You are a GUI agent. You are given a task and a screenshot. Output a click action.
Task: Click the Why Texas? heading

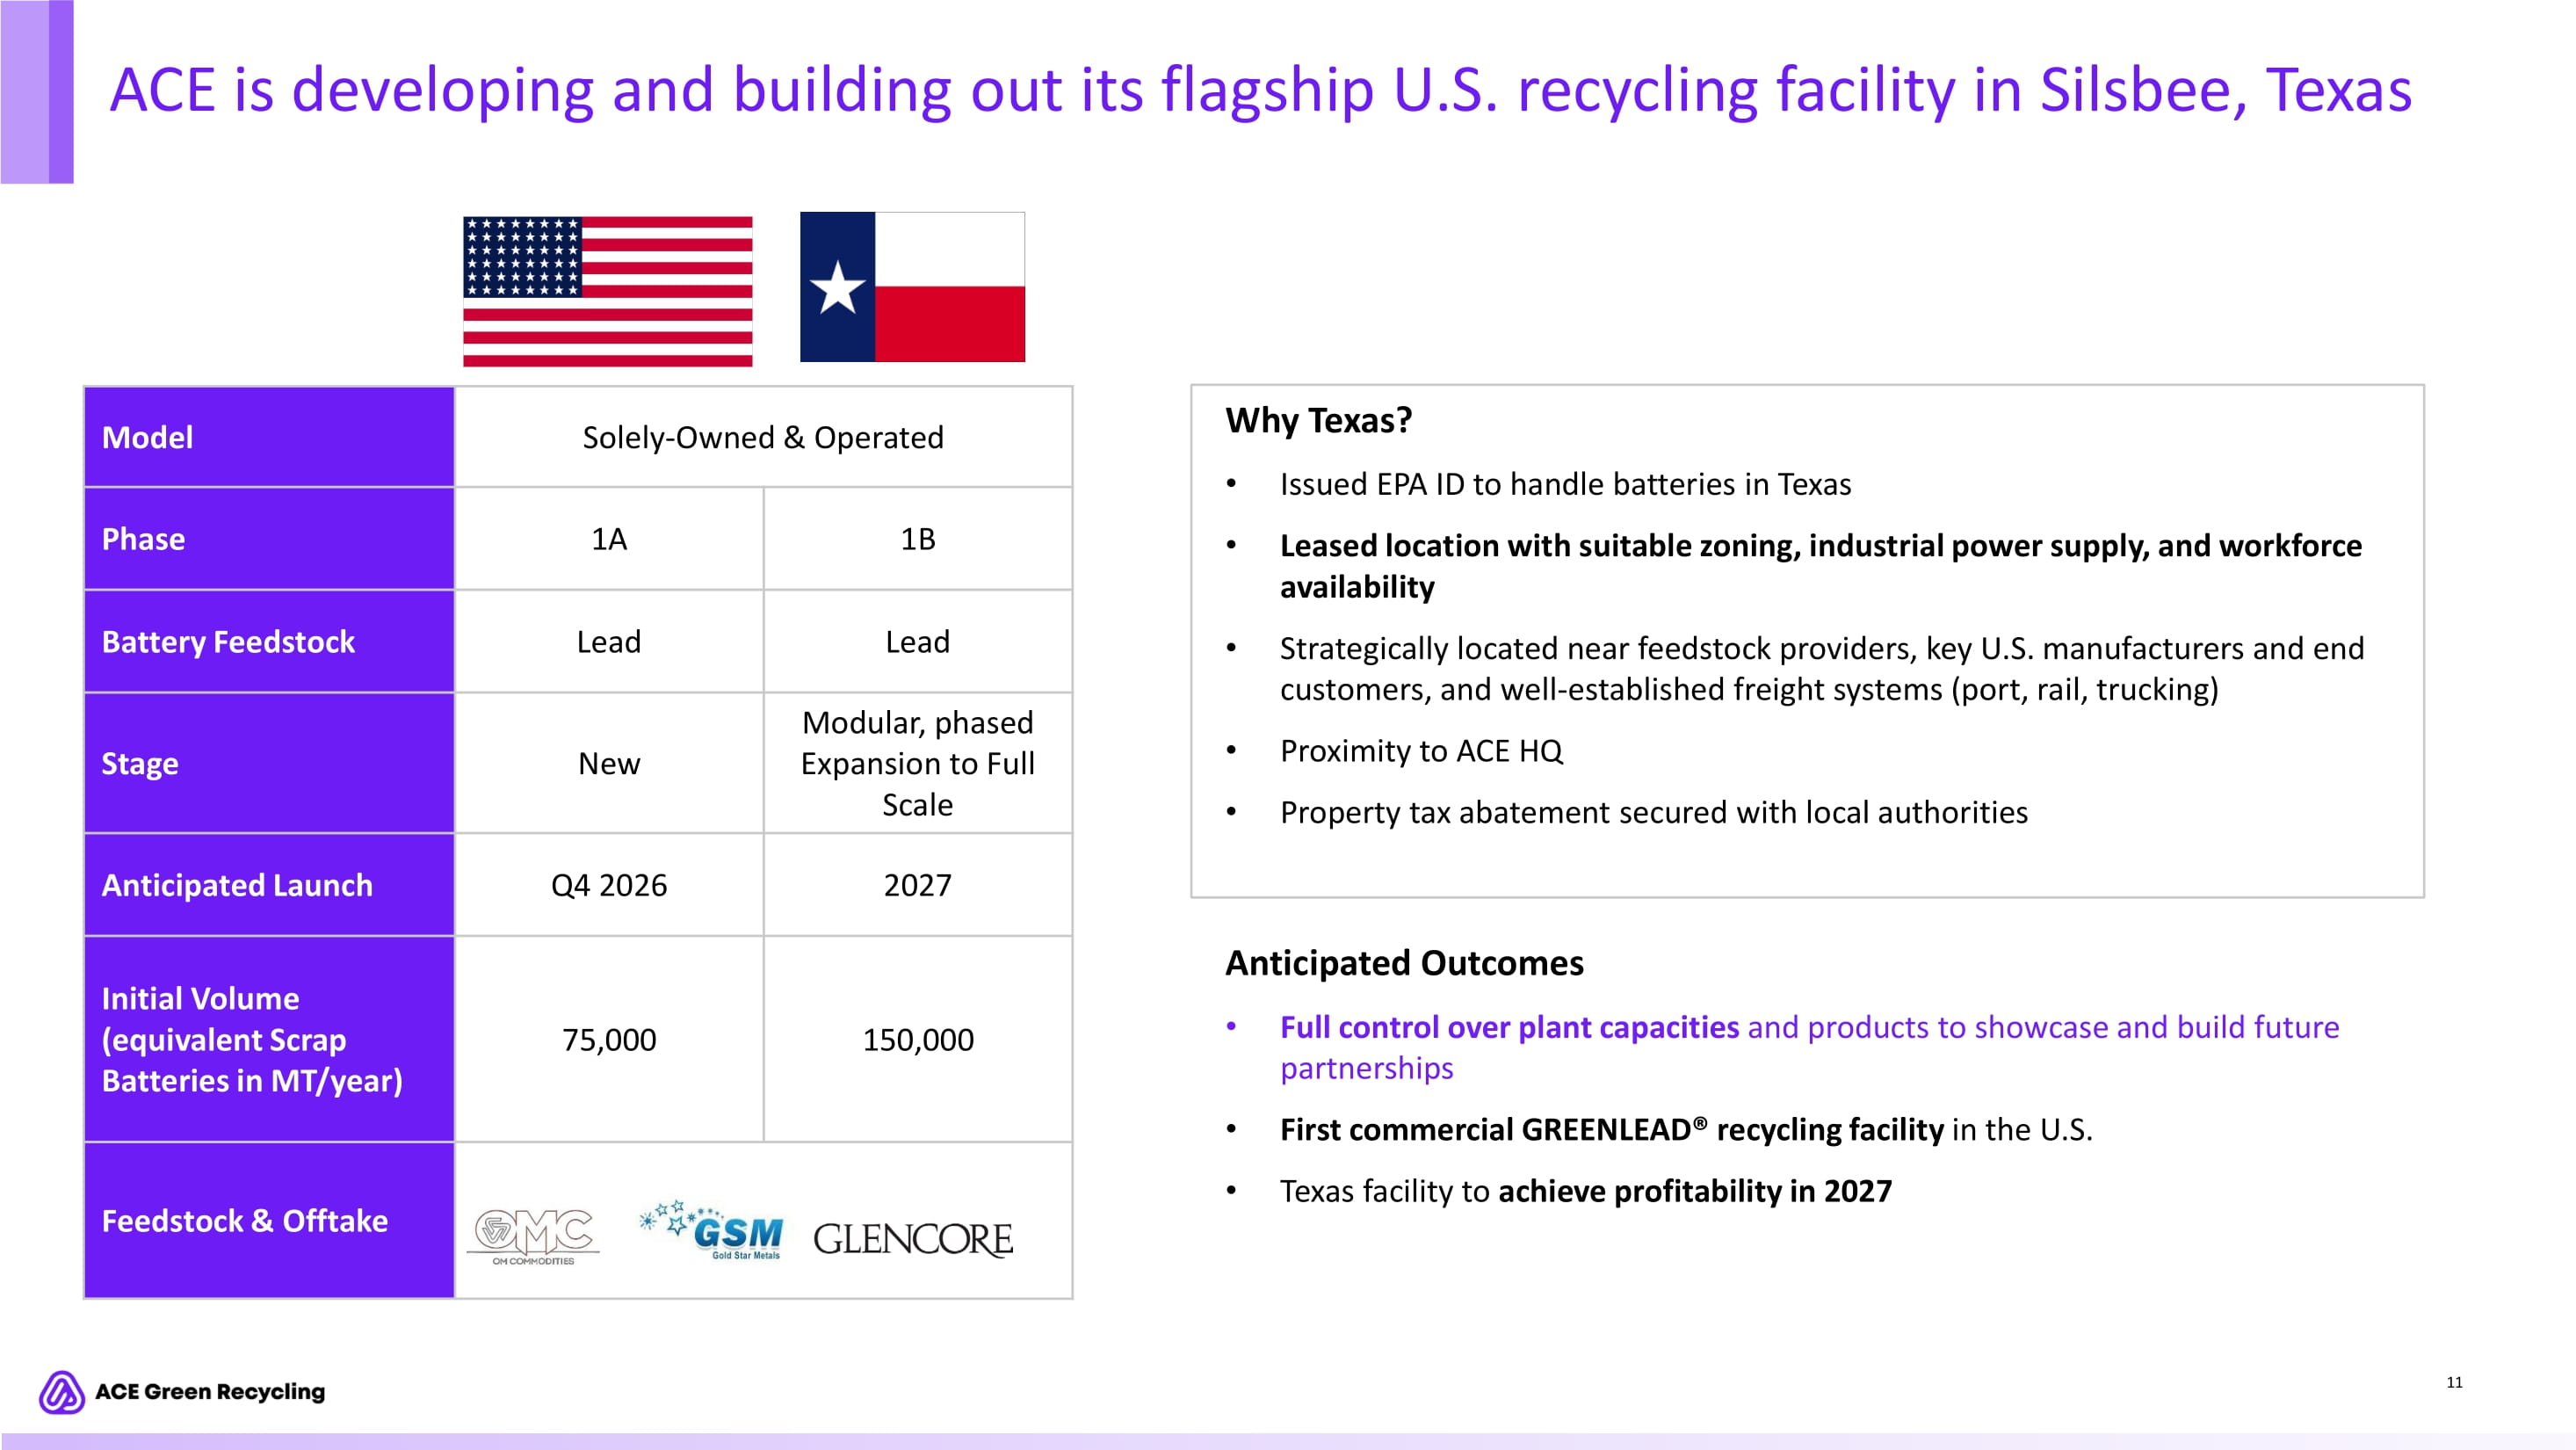point(1319,421)
